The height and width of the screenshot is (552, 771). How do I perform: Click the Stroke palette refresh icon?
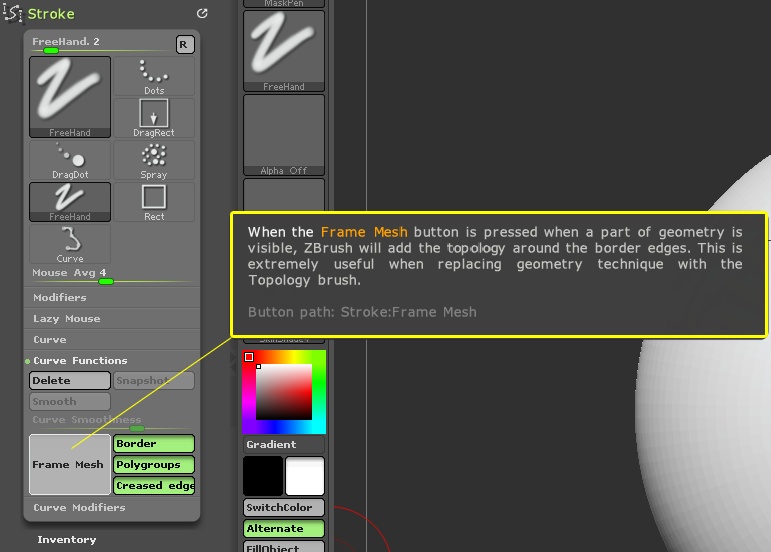click(x=202, y=13)
